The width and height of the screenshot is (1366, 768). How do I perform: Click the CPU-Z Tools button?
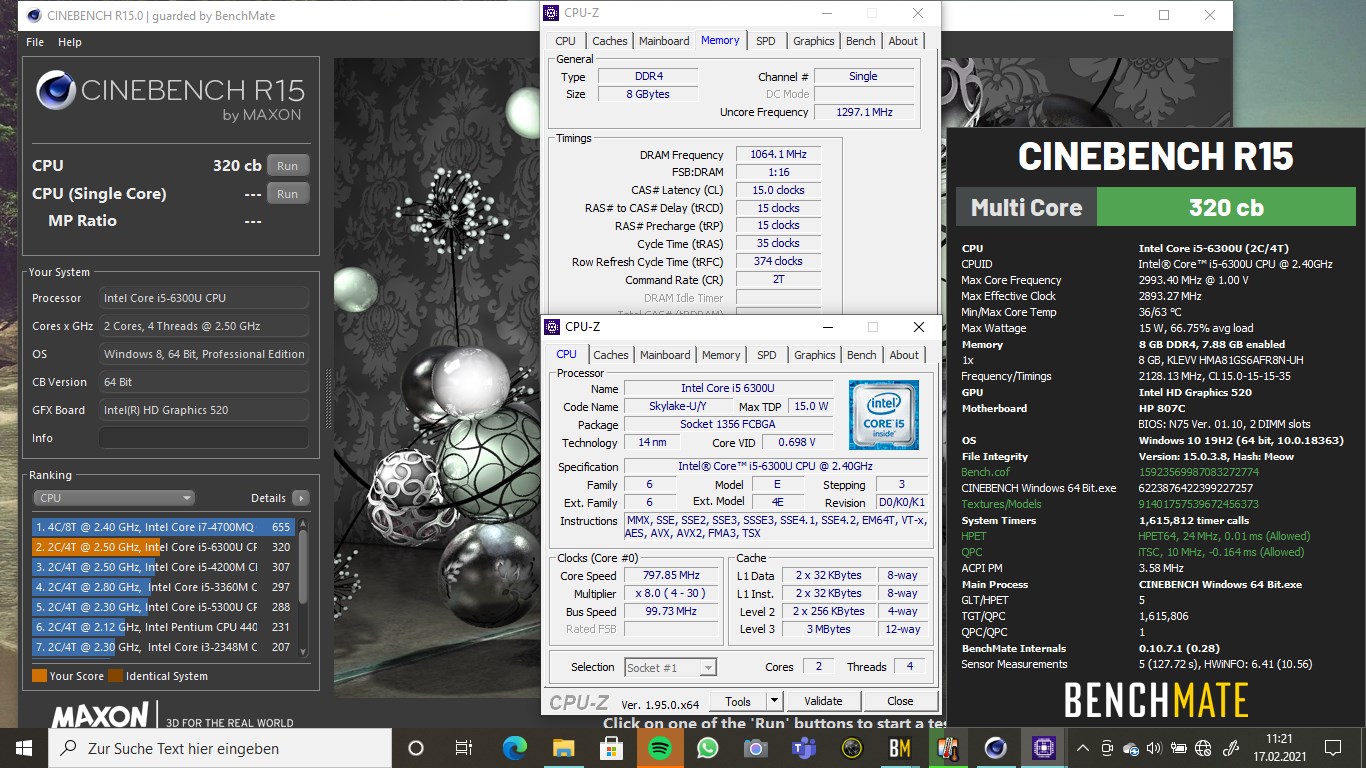point(738,701)
